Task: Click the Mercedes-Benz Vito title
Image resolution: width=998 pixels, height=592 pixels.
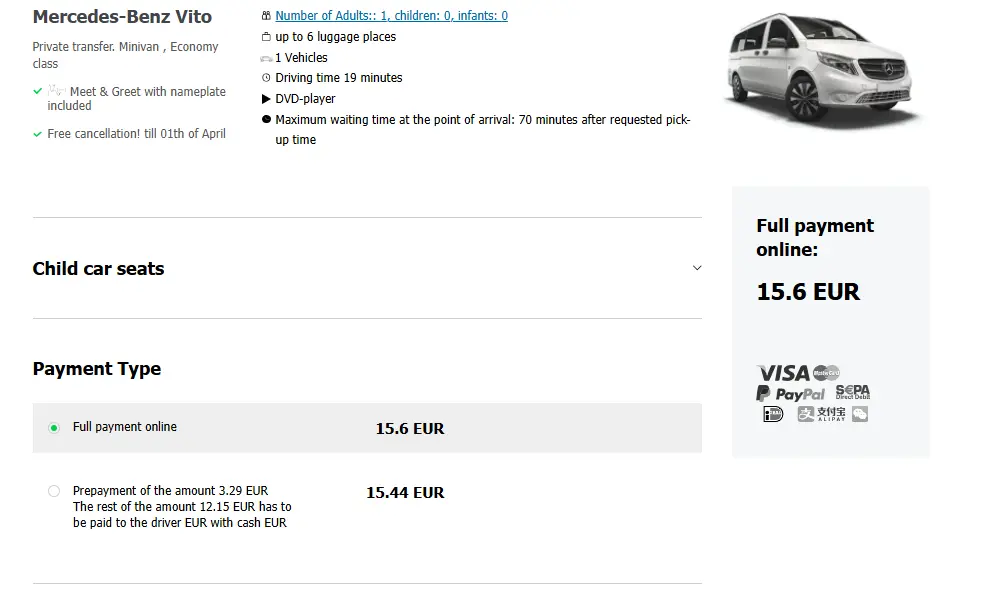Action: tap(122, 16)
